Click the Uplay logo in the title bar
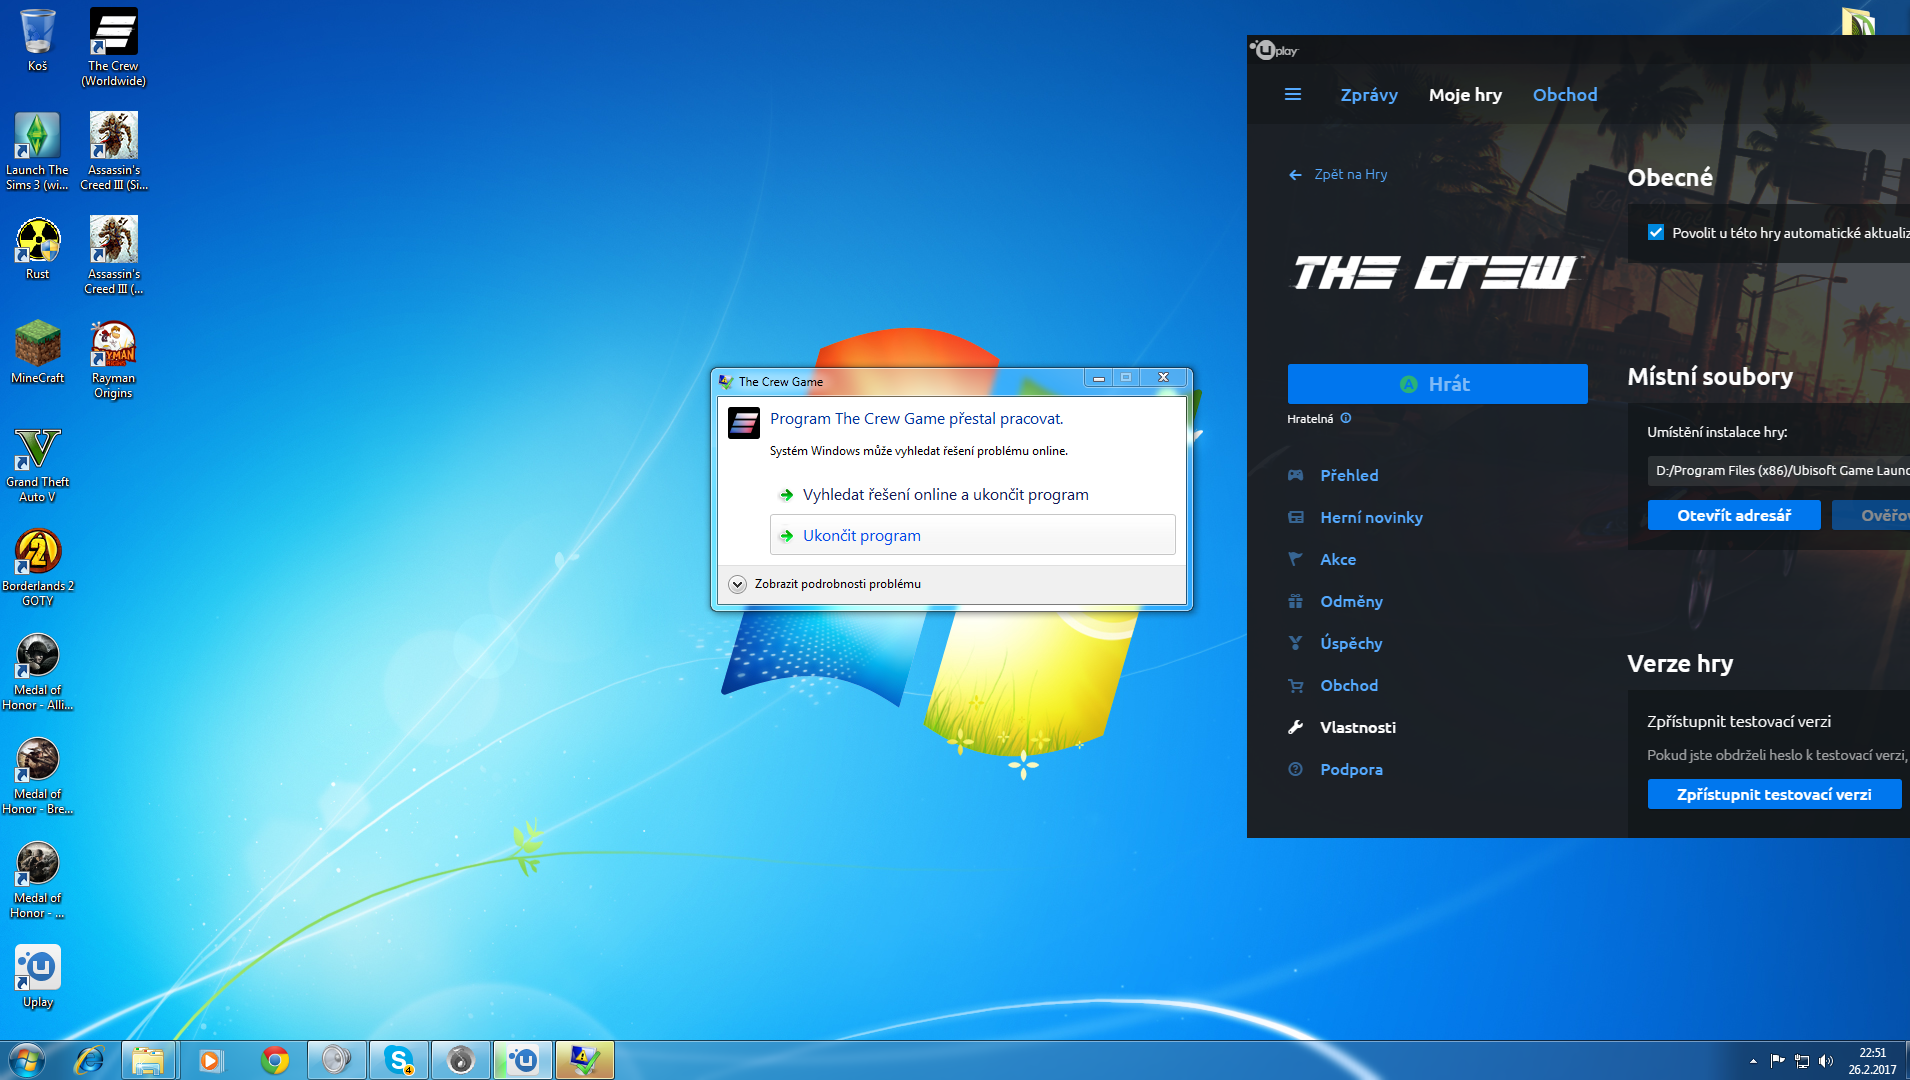1910x1080 pixels. [1275, 50]
